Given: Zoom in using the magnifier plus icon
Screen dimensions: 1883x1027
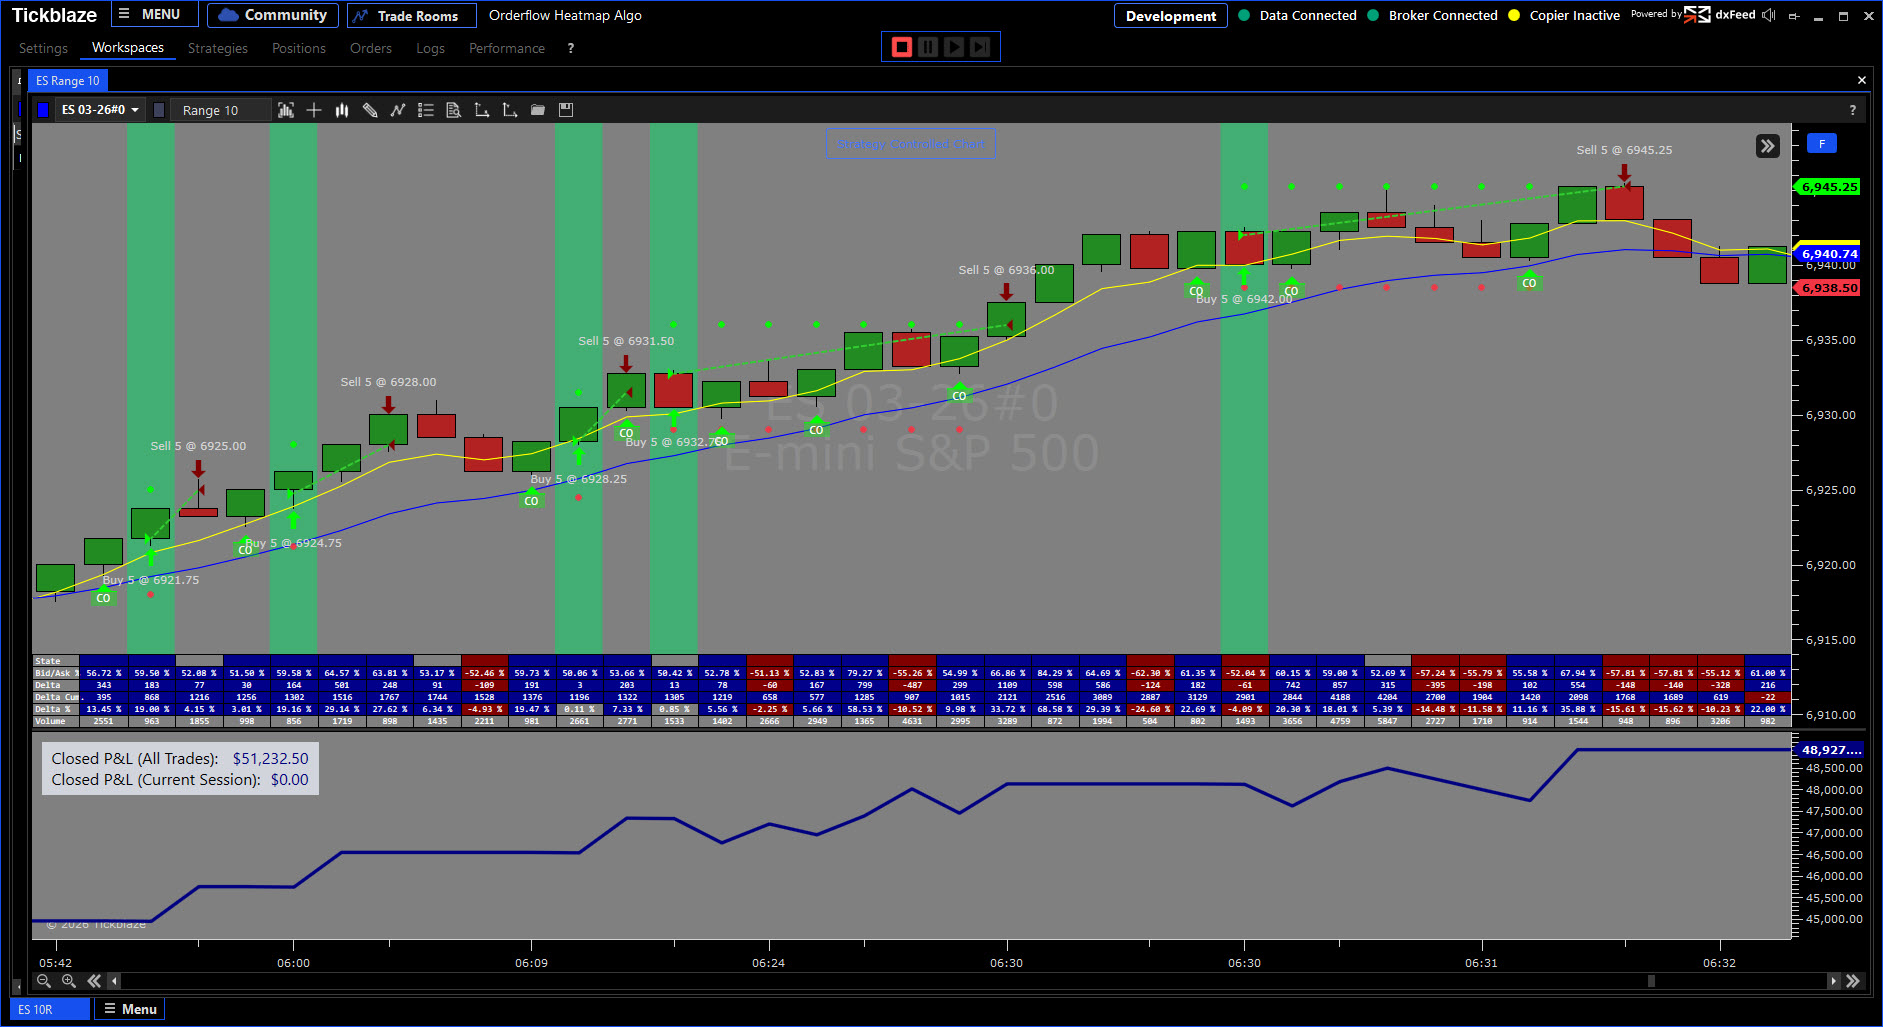Looking at the screenshot, I should click(69, 981).
